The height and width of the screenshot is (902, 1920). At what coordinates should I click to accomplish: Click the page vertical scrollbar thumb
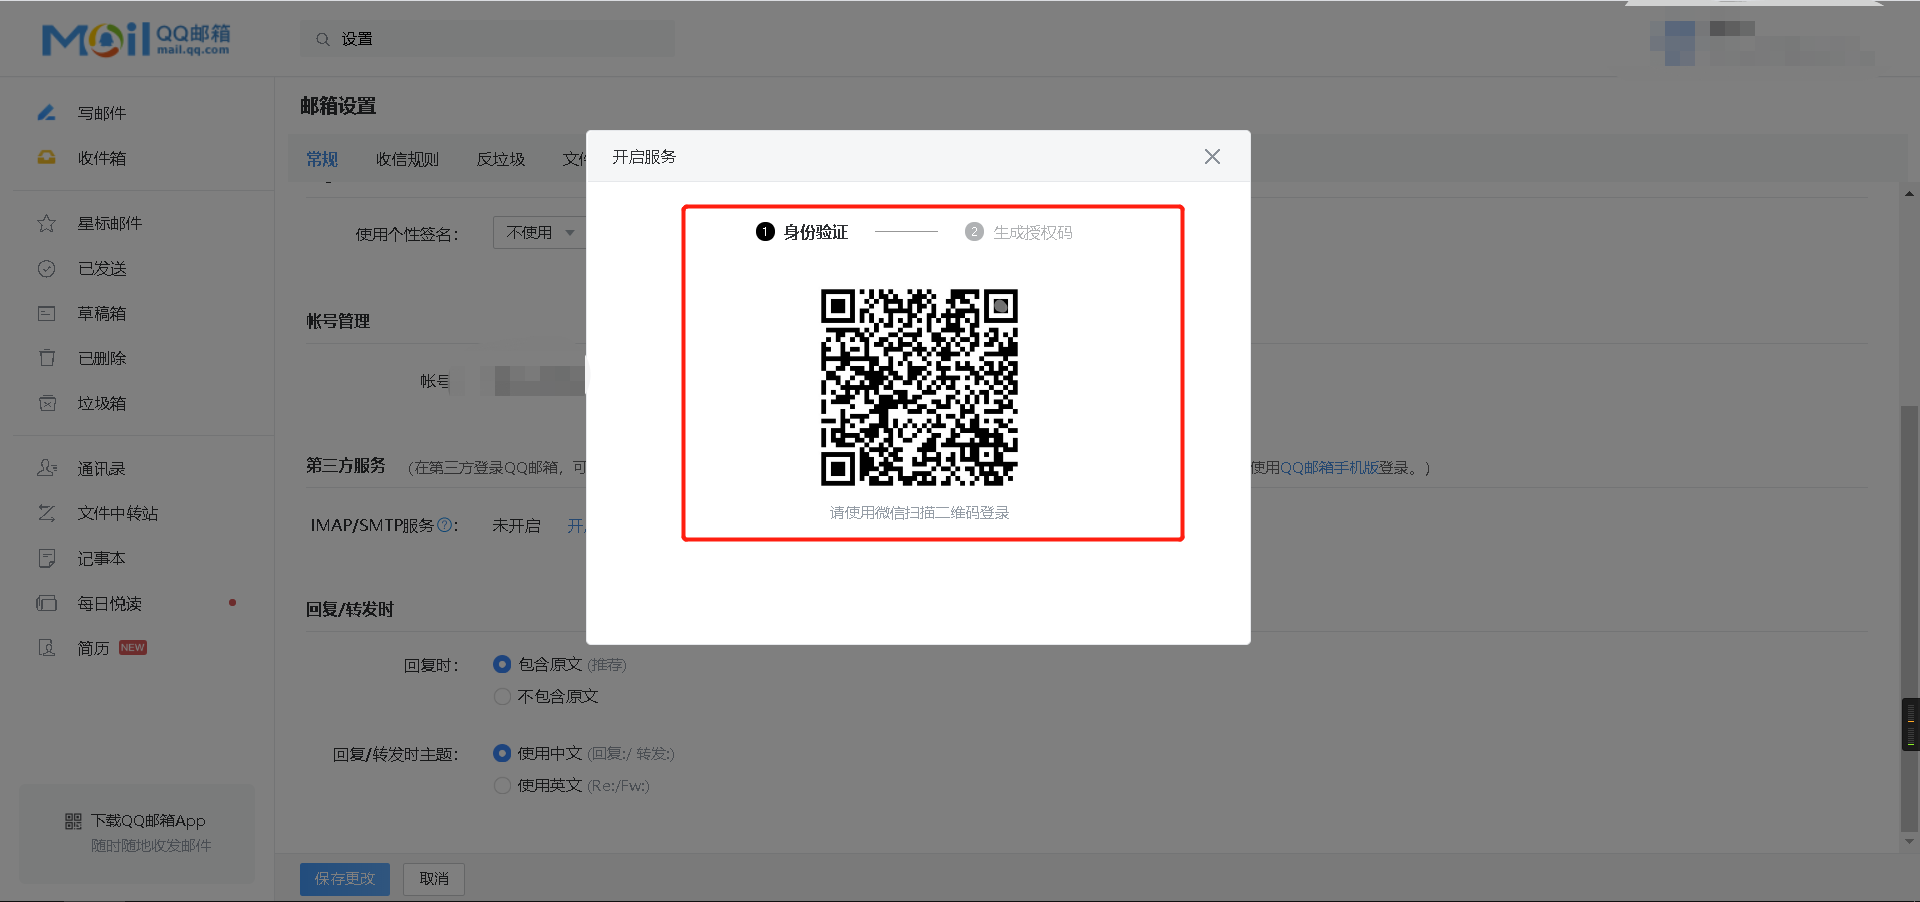point(1910,618)
